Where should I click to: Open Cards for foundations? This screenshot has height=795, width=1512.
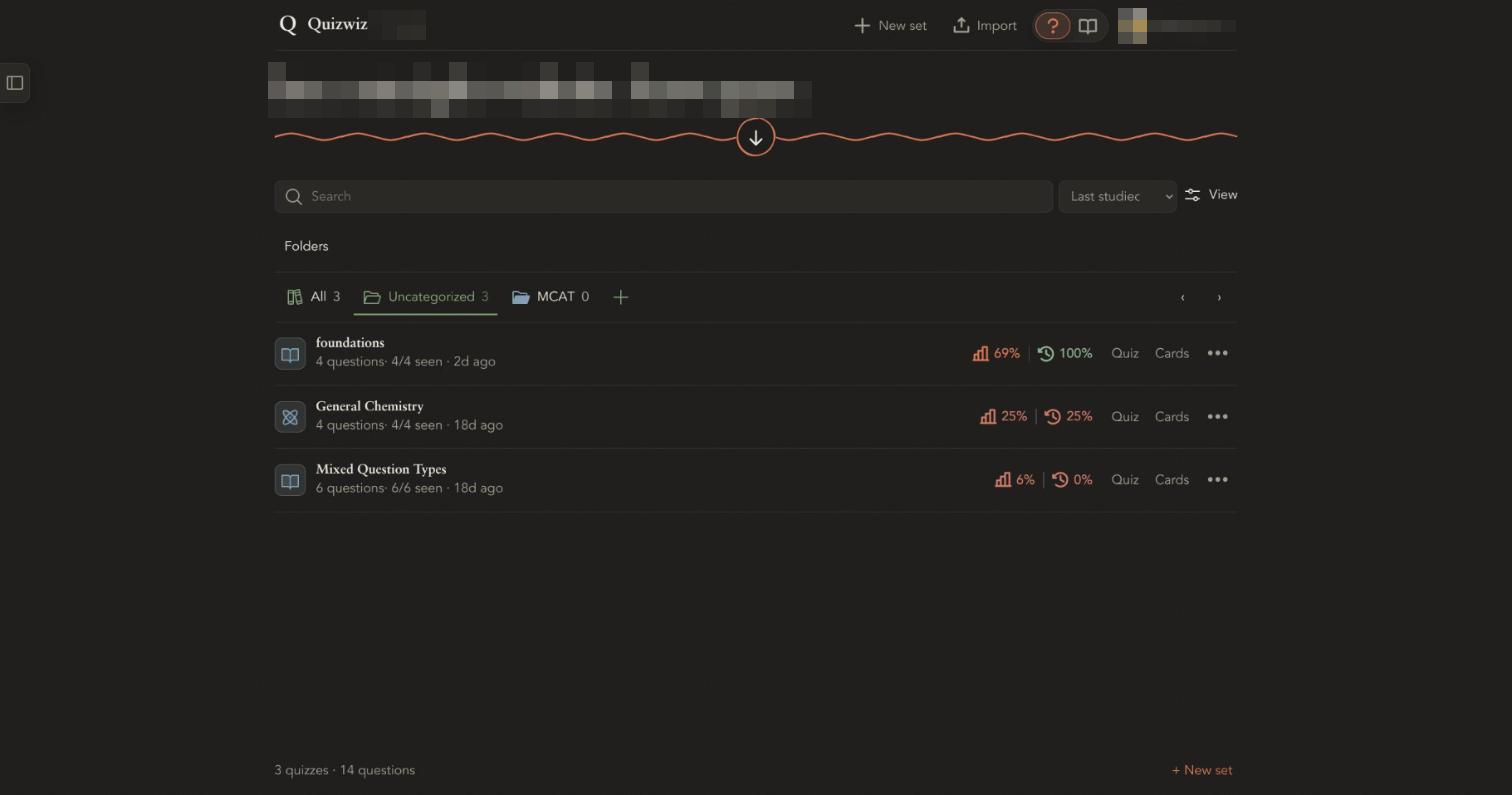click(1172, 353)
